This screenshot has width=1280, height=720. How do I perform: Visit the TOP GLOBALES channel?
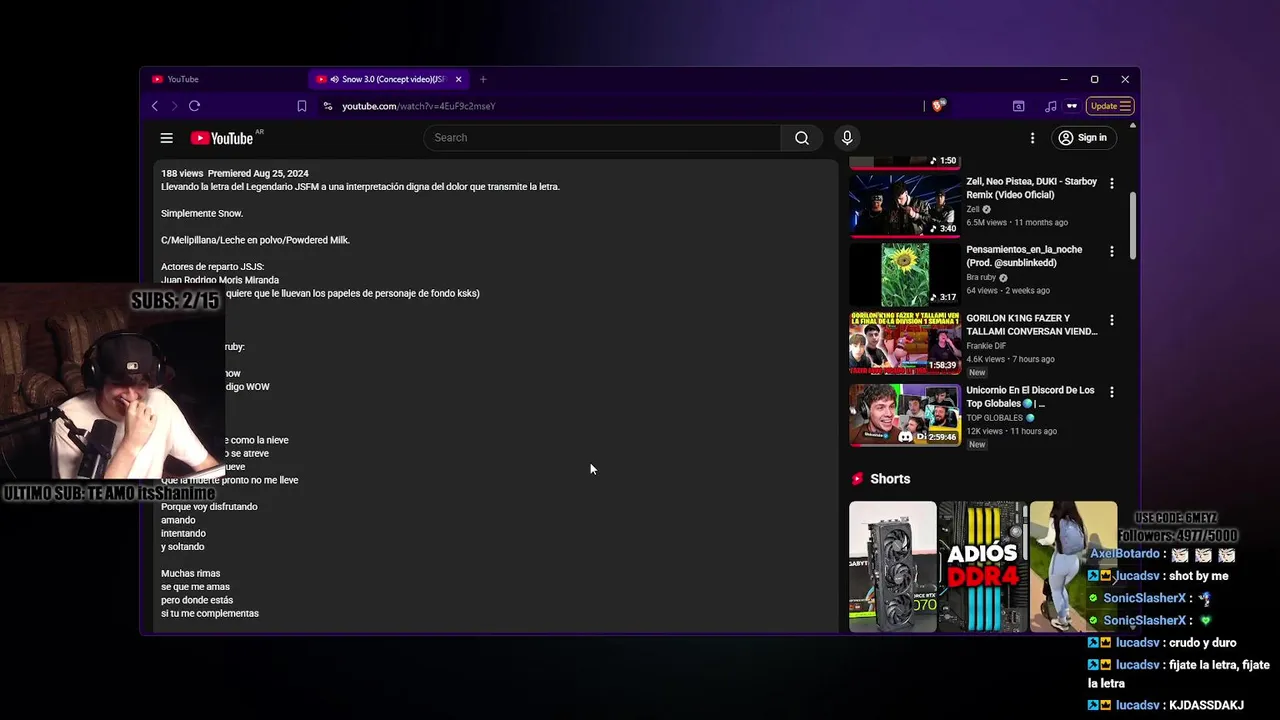tap(995, 418)
